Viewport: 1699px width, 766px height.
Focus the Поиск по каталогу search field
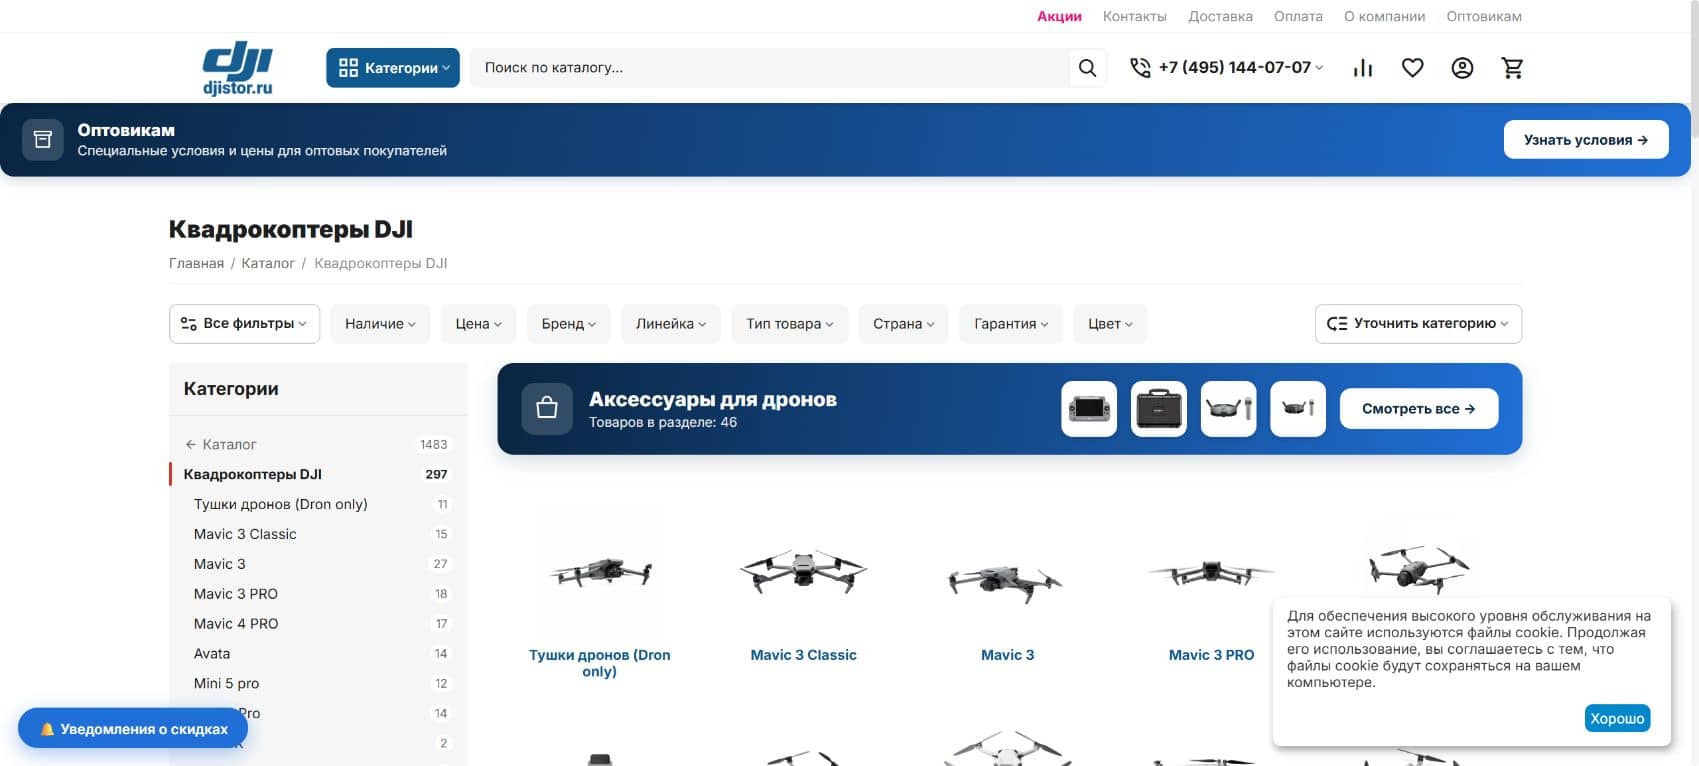(770, 68)
